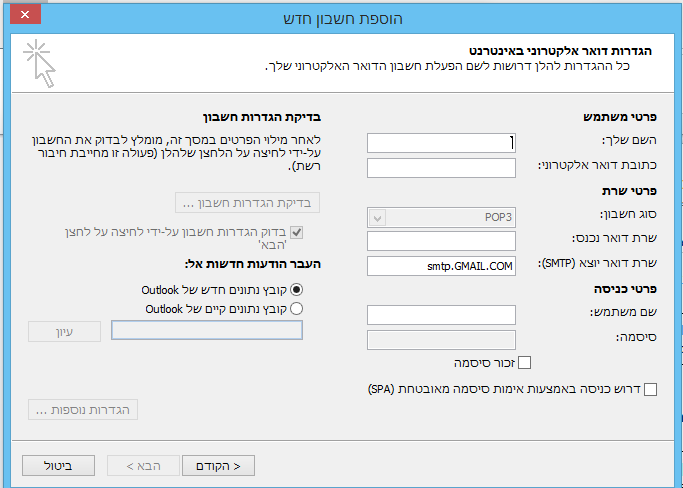Click the 'הקודם' back button

pos(218,466)
